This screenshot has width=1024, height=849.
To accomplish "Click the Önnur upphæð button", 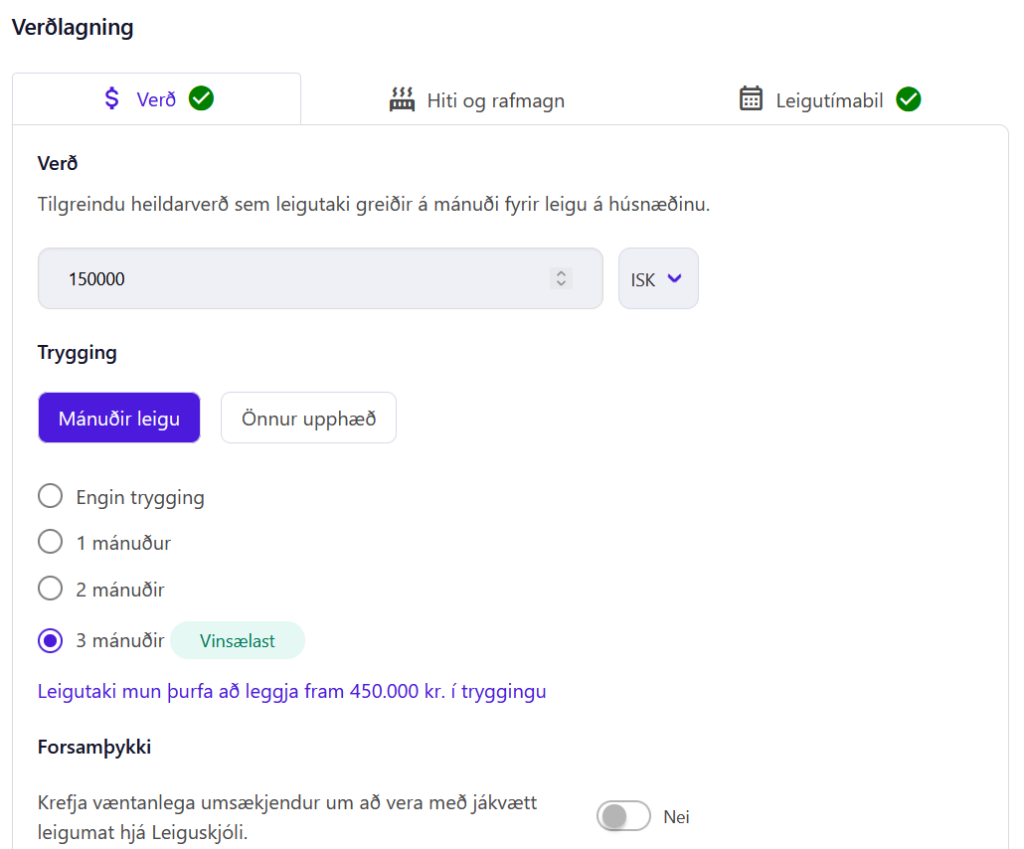I will point(308,418).
